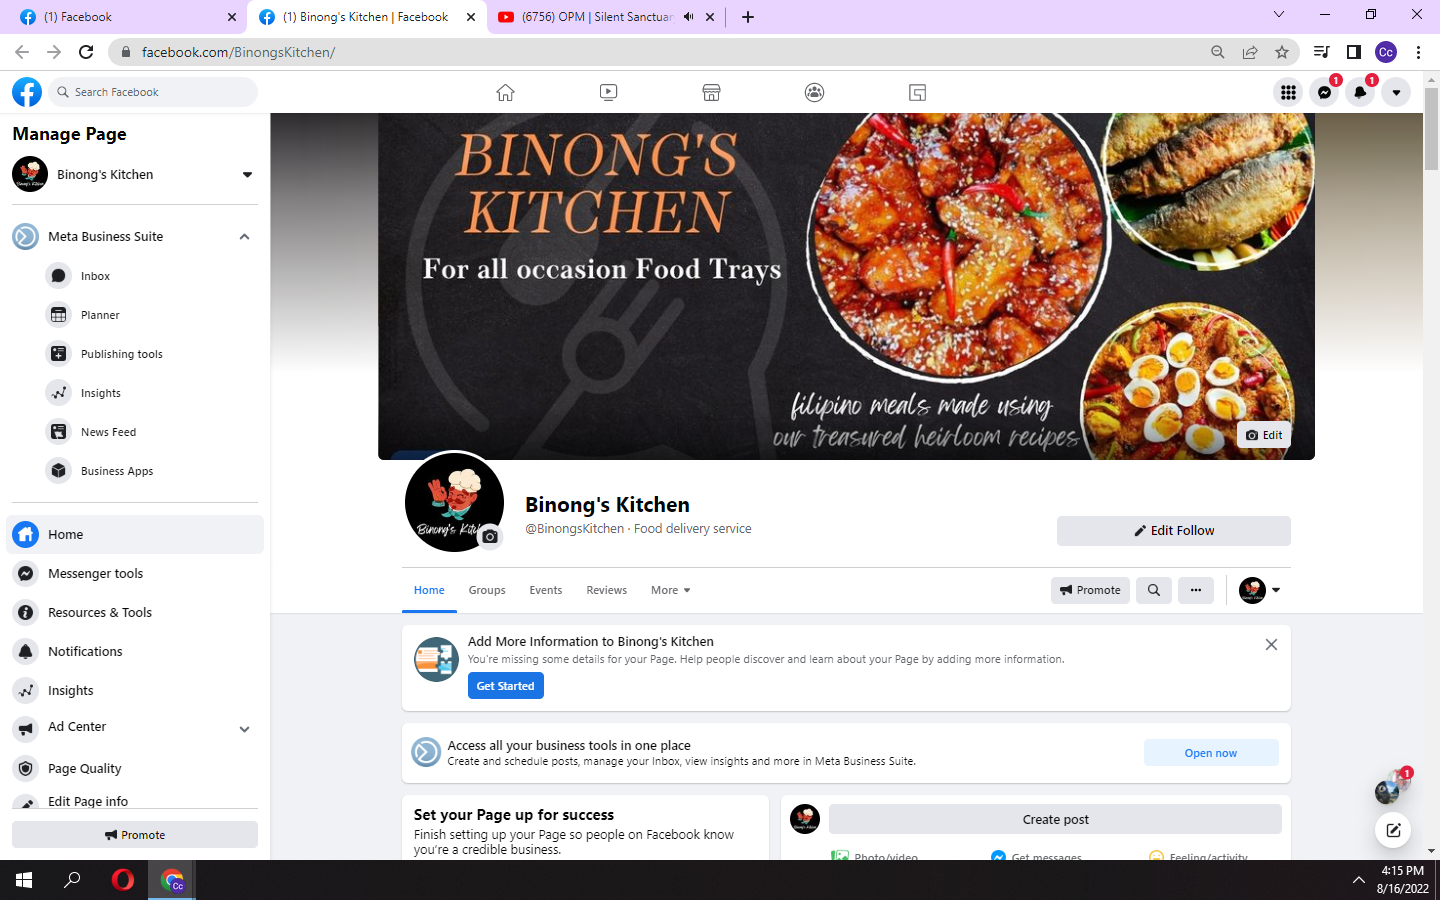Open the Notifications bell in top bar
The image size is (1440, 900).
(1360, 92)
